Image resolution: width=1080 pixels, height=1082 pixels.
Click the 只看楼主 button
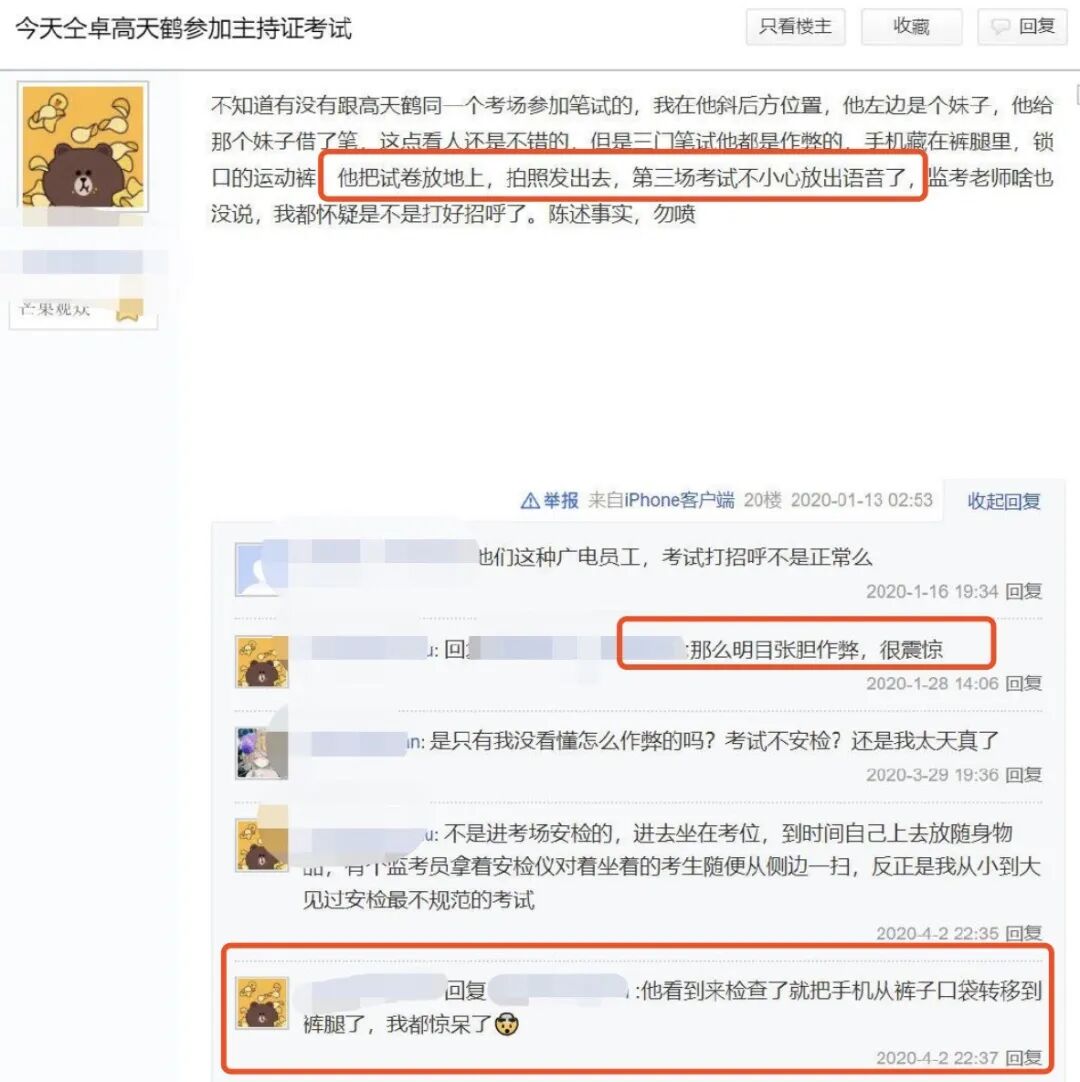(x=795, y=27)
